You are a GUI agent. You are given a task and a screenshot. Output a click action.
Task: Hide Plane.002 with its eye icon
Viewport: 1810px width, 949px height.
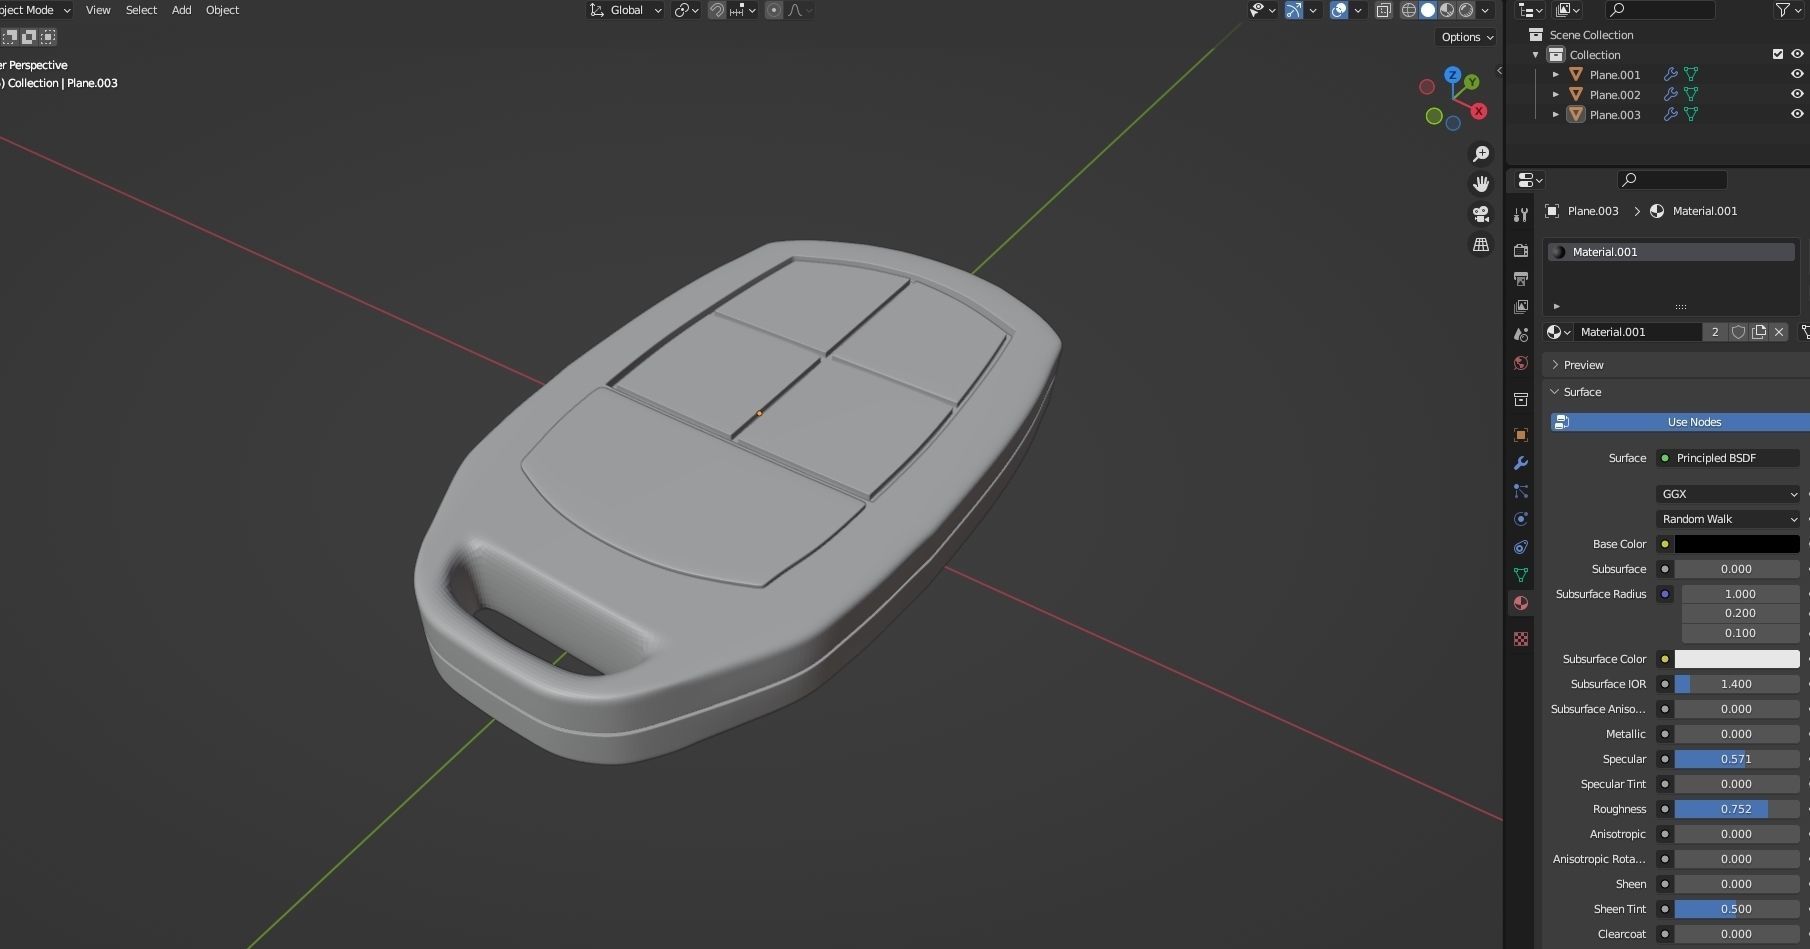[1797, 94]
